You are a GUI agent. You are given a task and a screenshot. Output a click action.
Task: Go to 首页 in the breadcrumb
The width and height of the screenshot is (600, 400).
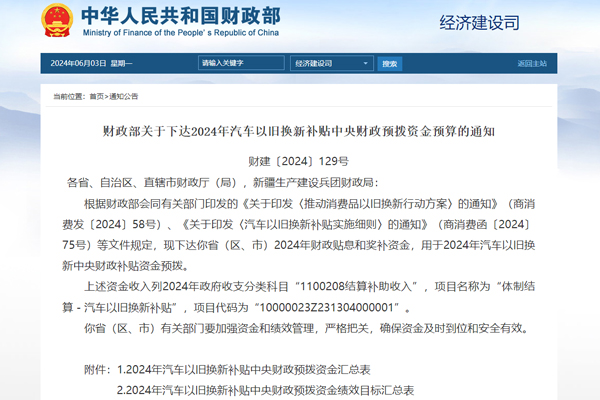[x=95, y=97]
